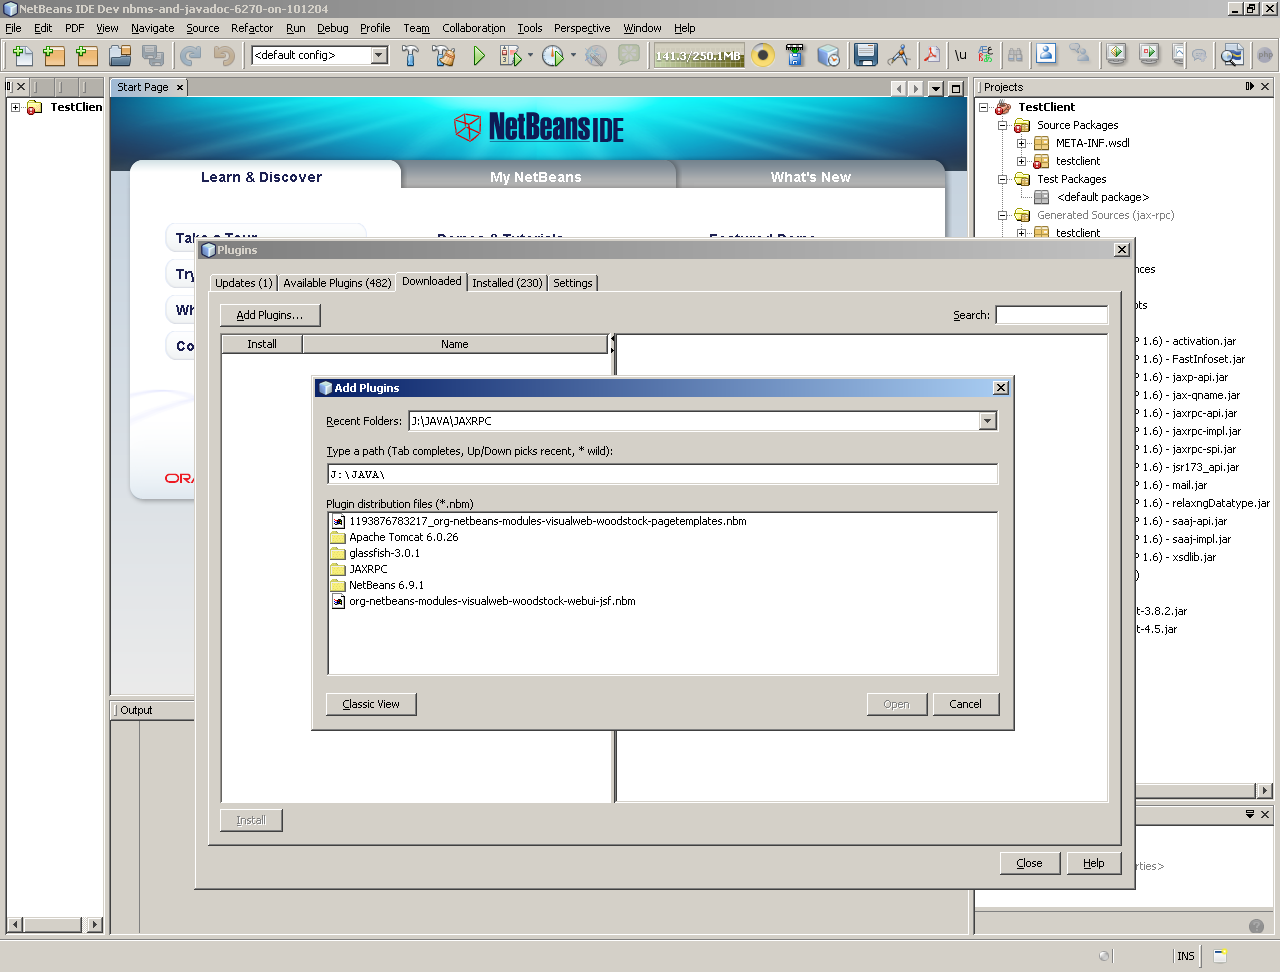Run the project with the green arrow
The height and width of the screenshot is (973, 1280).
click(479, 56)
